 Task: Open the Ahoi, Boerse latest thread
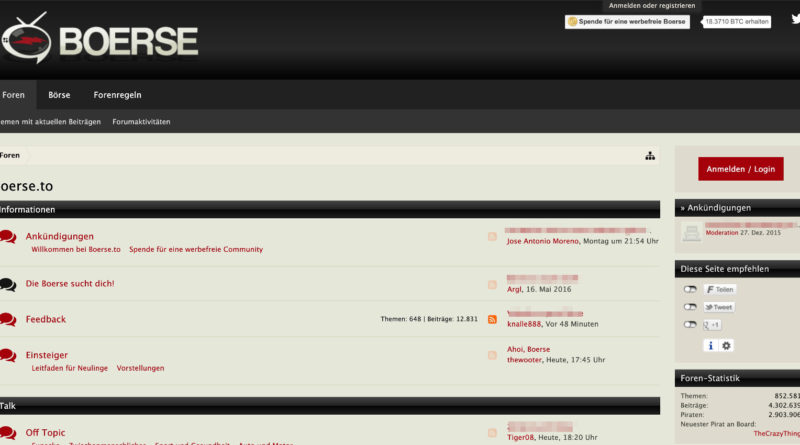tap(529, 350)
